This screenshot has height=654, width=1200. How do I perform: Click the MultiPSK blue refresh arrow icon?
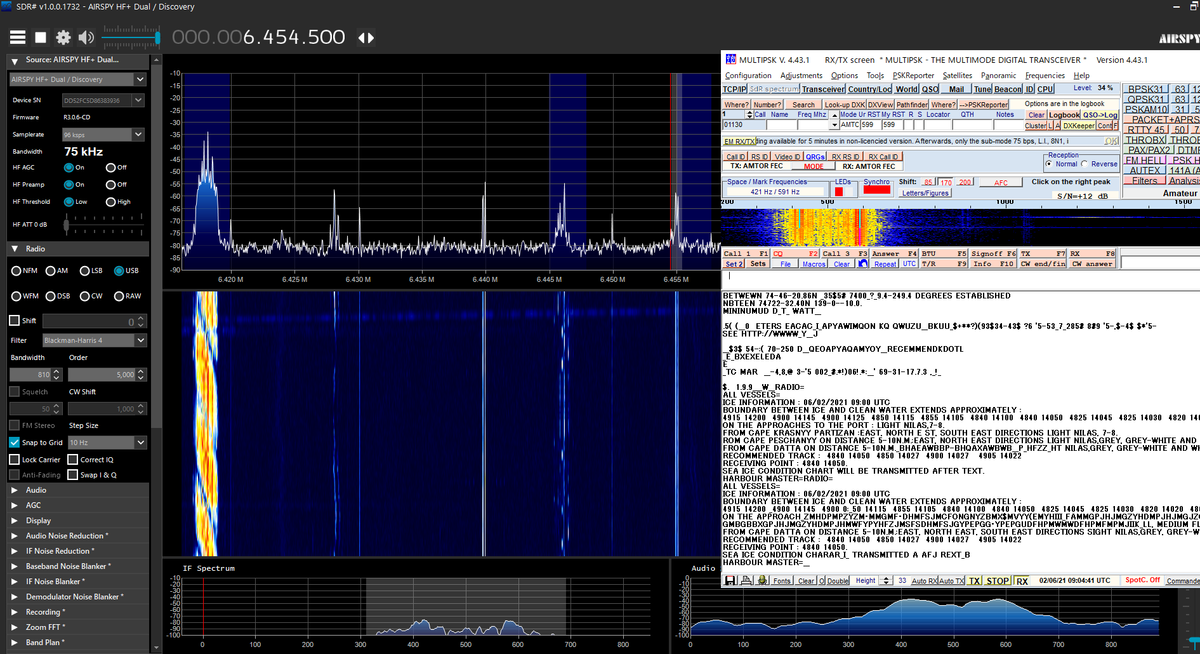(863, 263)
